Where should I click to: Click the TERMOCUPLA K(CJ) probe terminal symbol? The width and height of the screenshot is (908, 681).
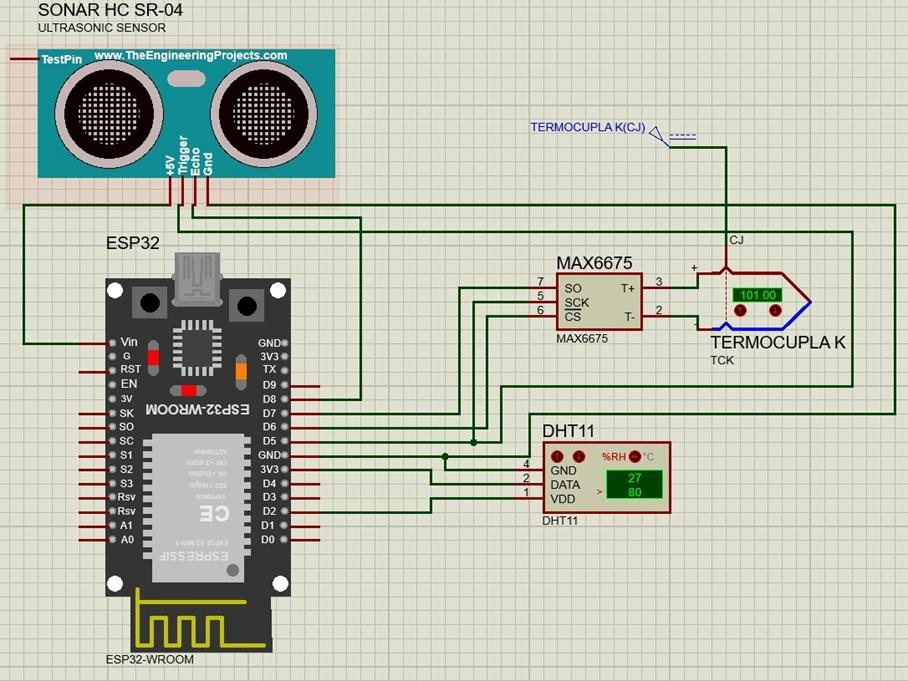point(660,137)
